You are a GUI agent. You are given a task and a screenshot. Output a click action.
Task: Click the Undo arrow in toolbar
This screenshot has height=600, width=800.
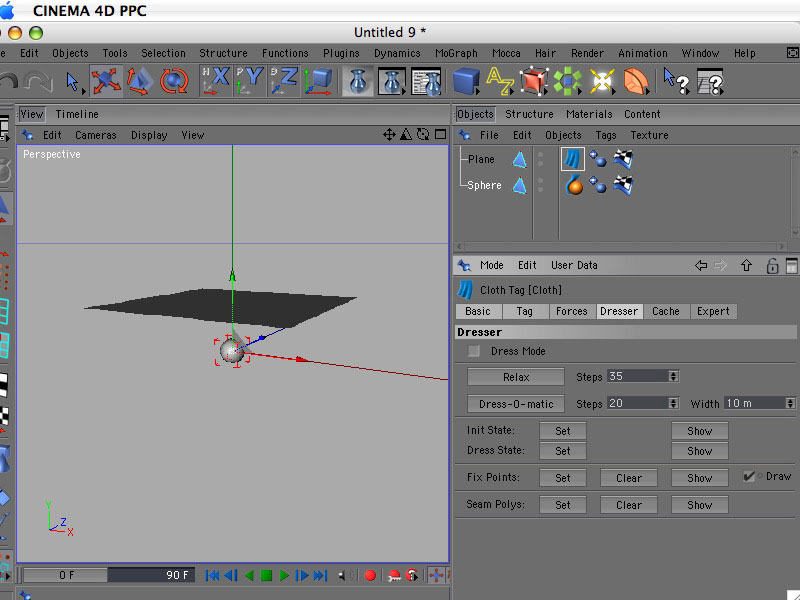pos(9,81)
